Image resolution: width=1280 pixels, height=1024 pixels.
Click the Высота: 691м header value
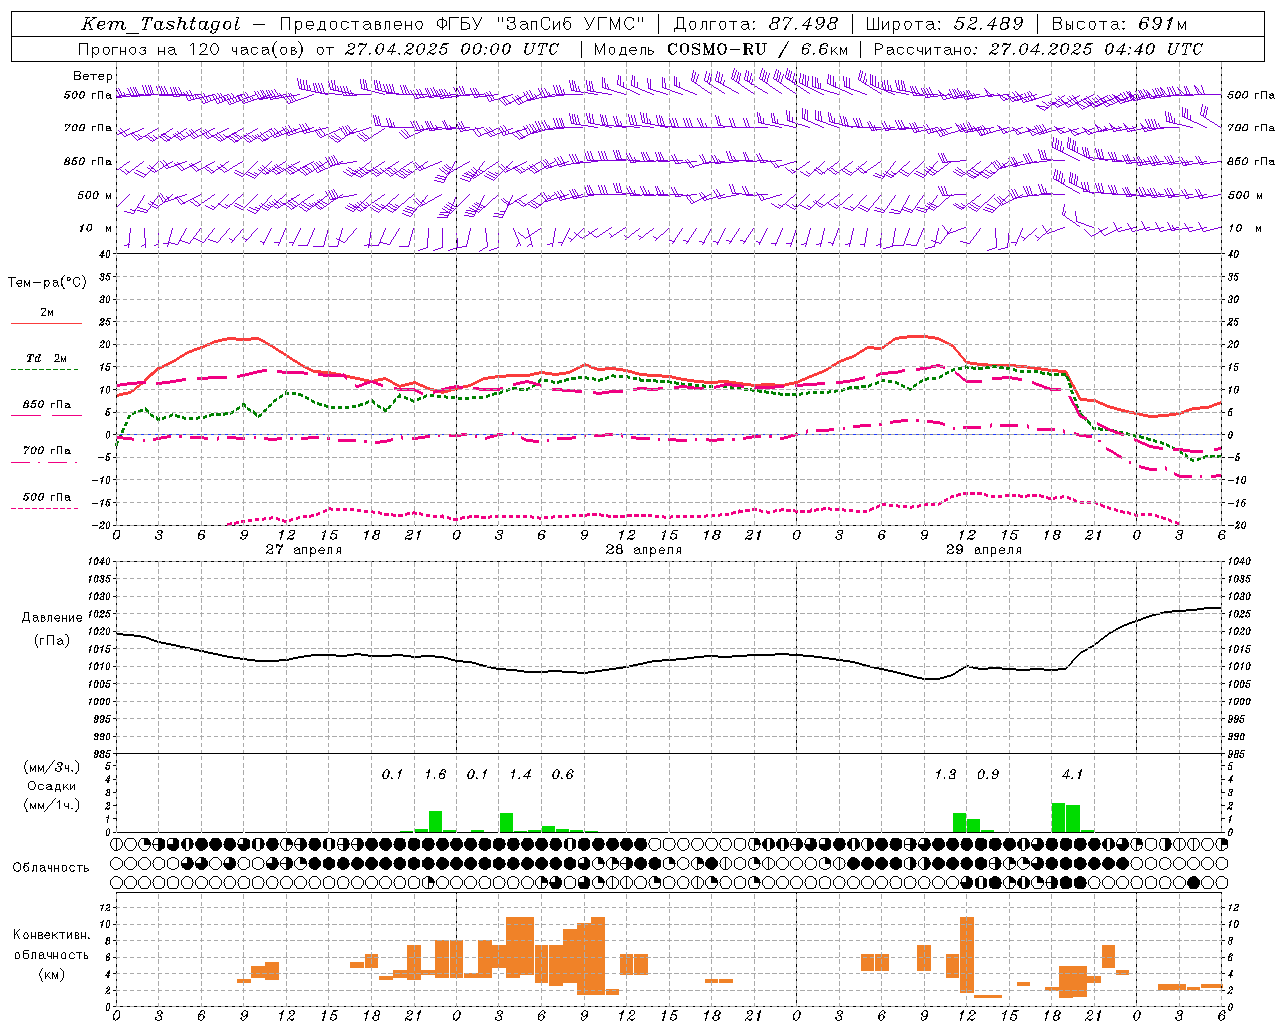coord(1119,24)
